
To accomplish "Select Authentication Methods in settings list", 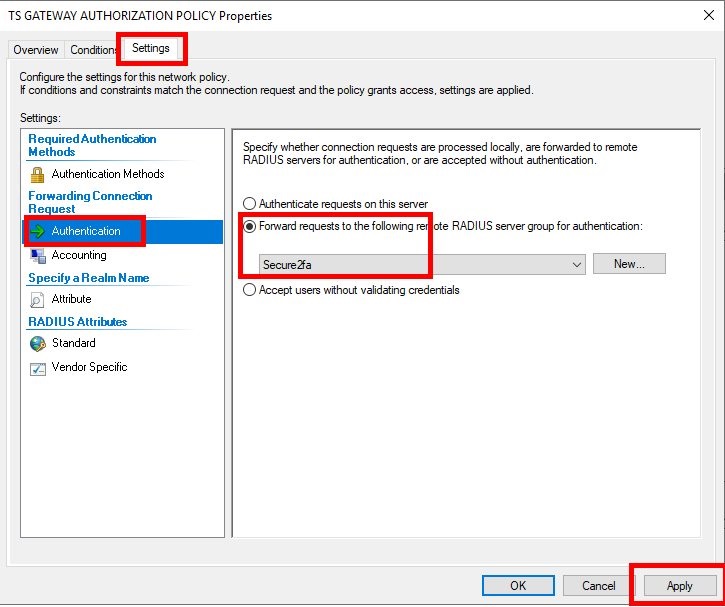I will (107, 174).
